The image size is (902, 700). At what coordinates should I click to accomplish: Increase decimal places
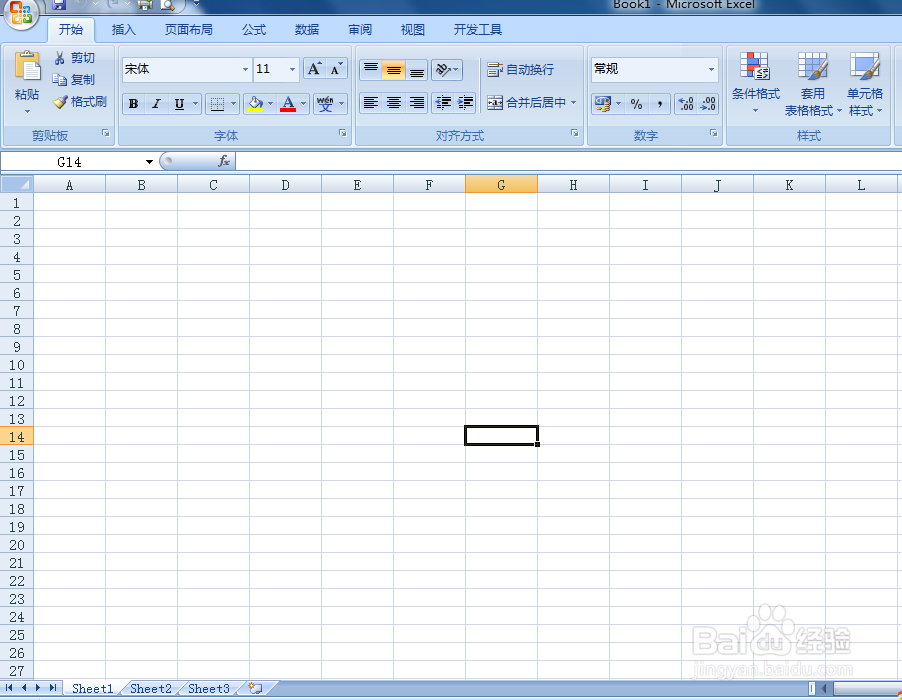pos(686,104)
